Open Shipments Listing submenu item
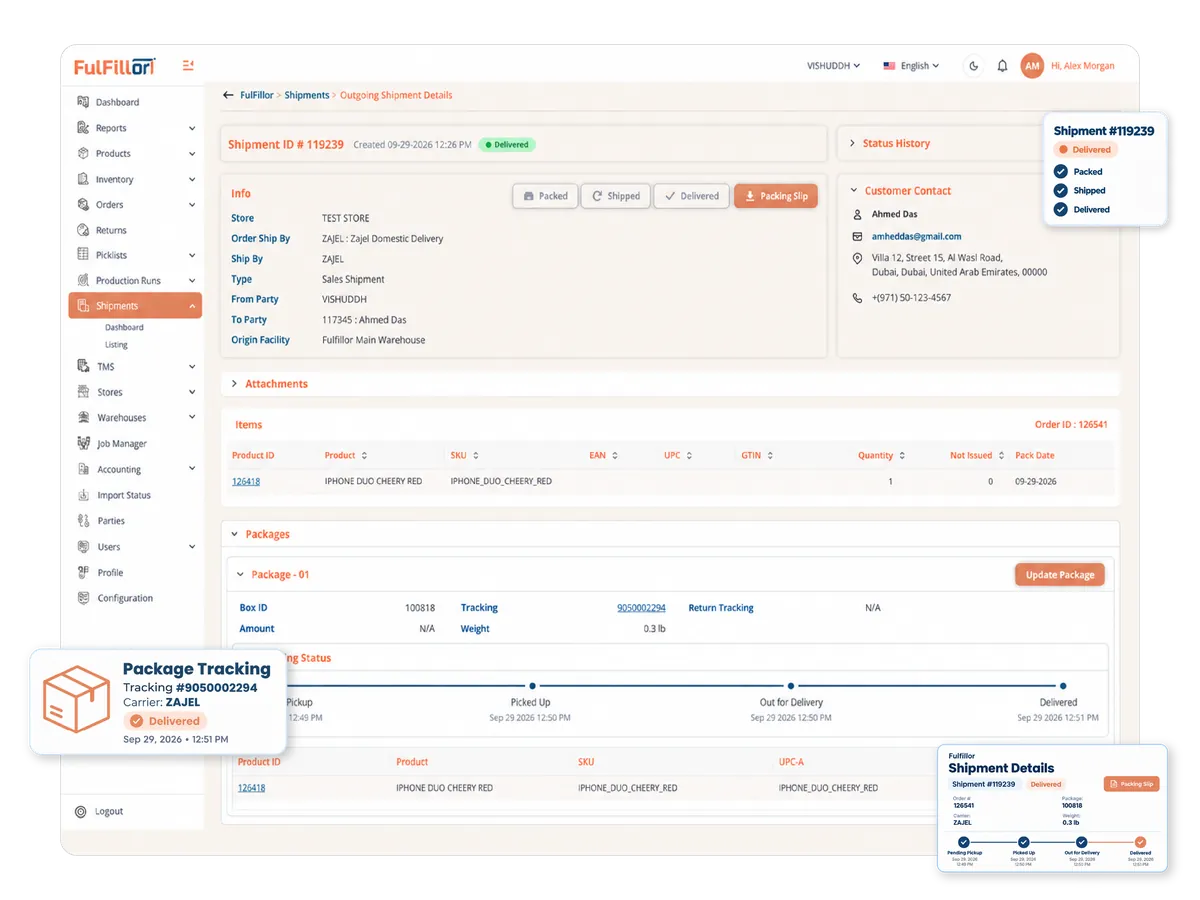The width and height of the screenshot is (1200, 900). 116,345
